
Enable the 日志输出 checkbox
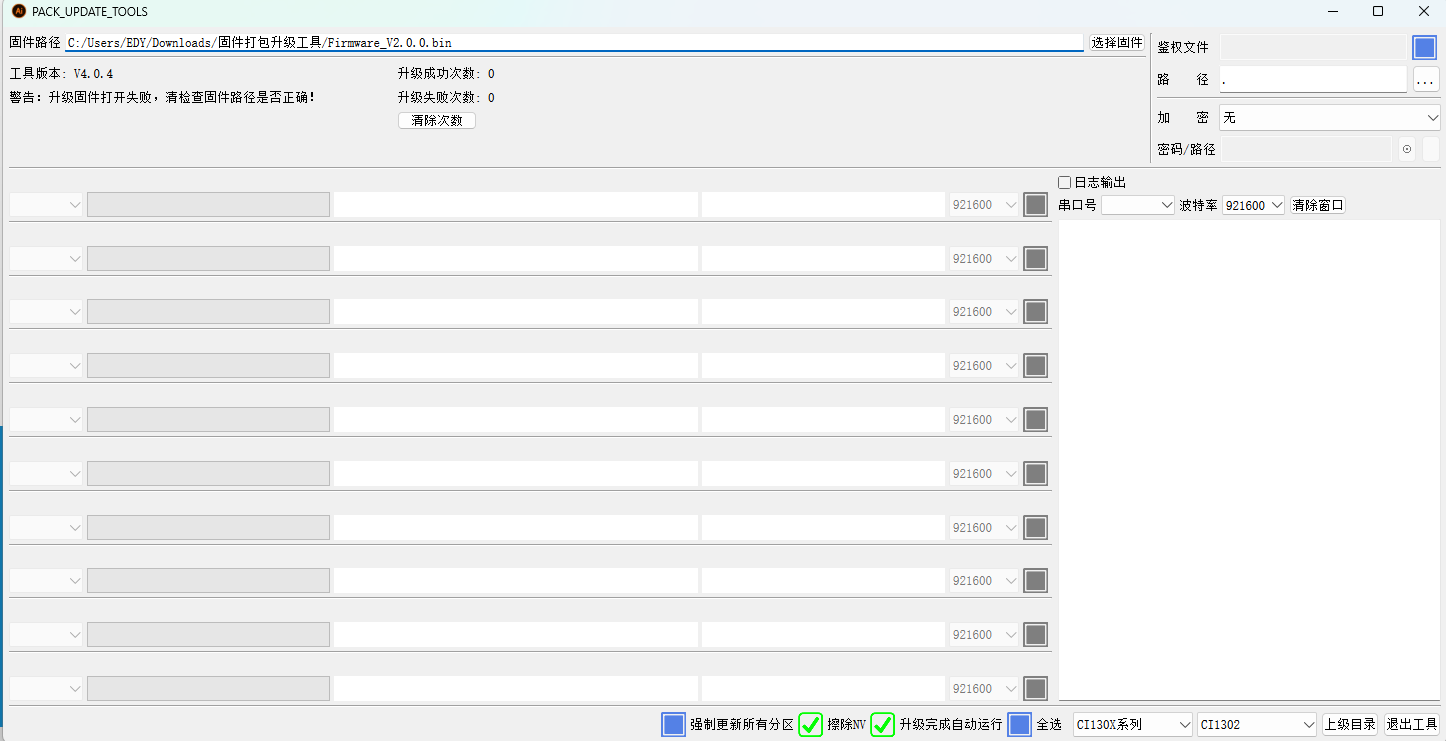point(1064,182)
